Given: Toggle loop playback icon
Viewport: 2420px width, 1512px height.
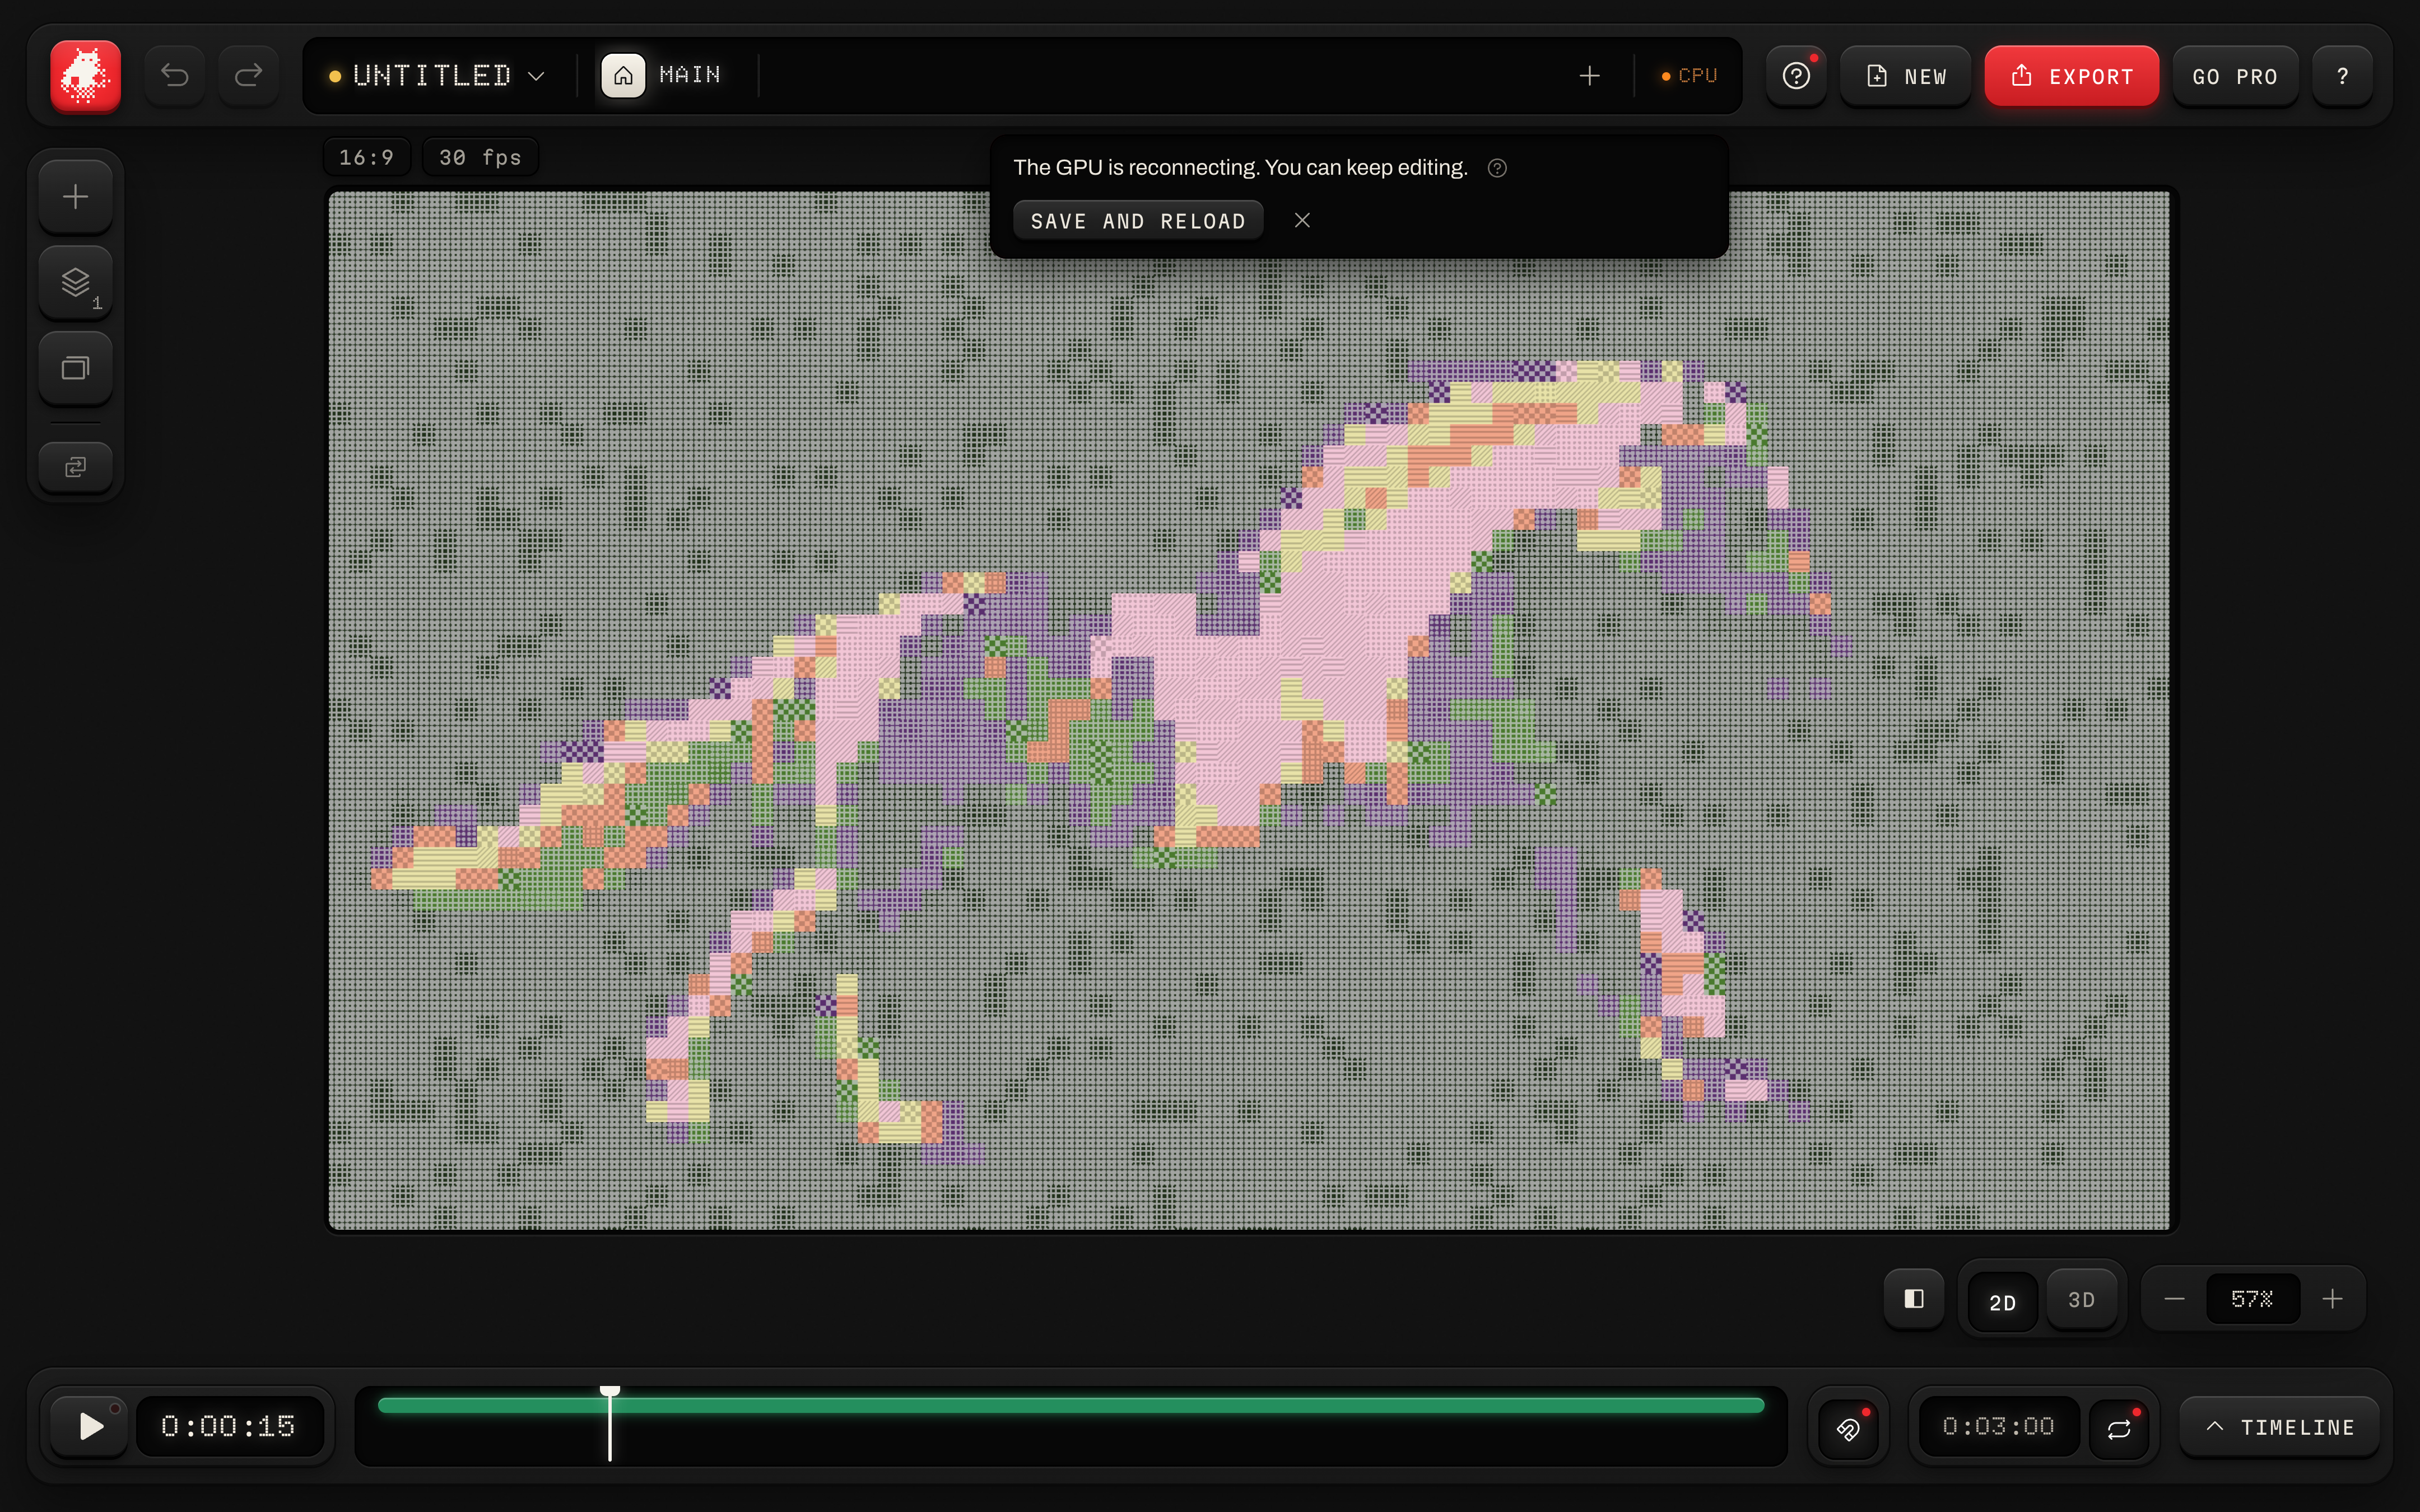Looking at the screenshot, I should pos(2119,1428).
